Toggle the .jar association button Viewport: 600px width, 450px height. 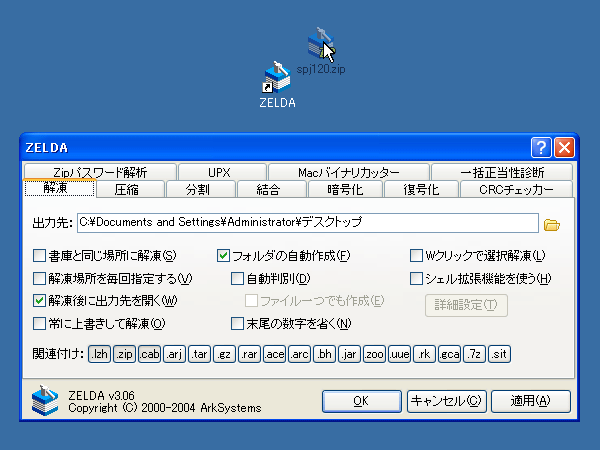coord(349,354)
